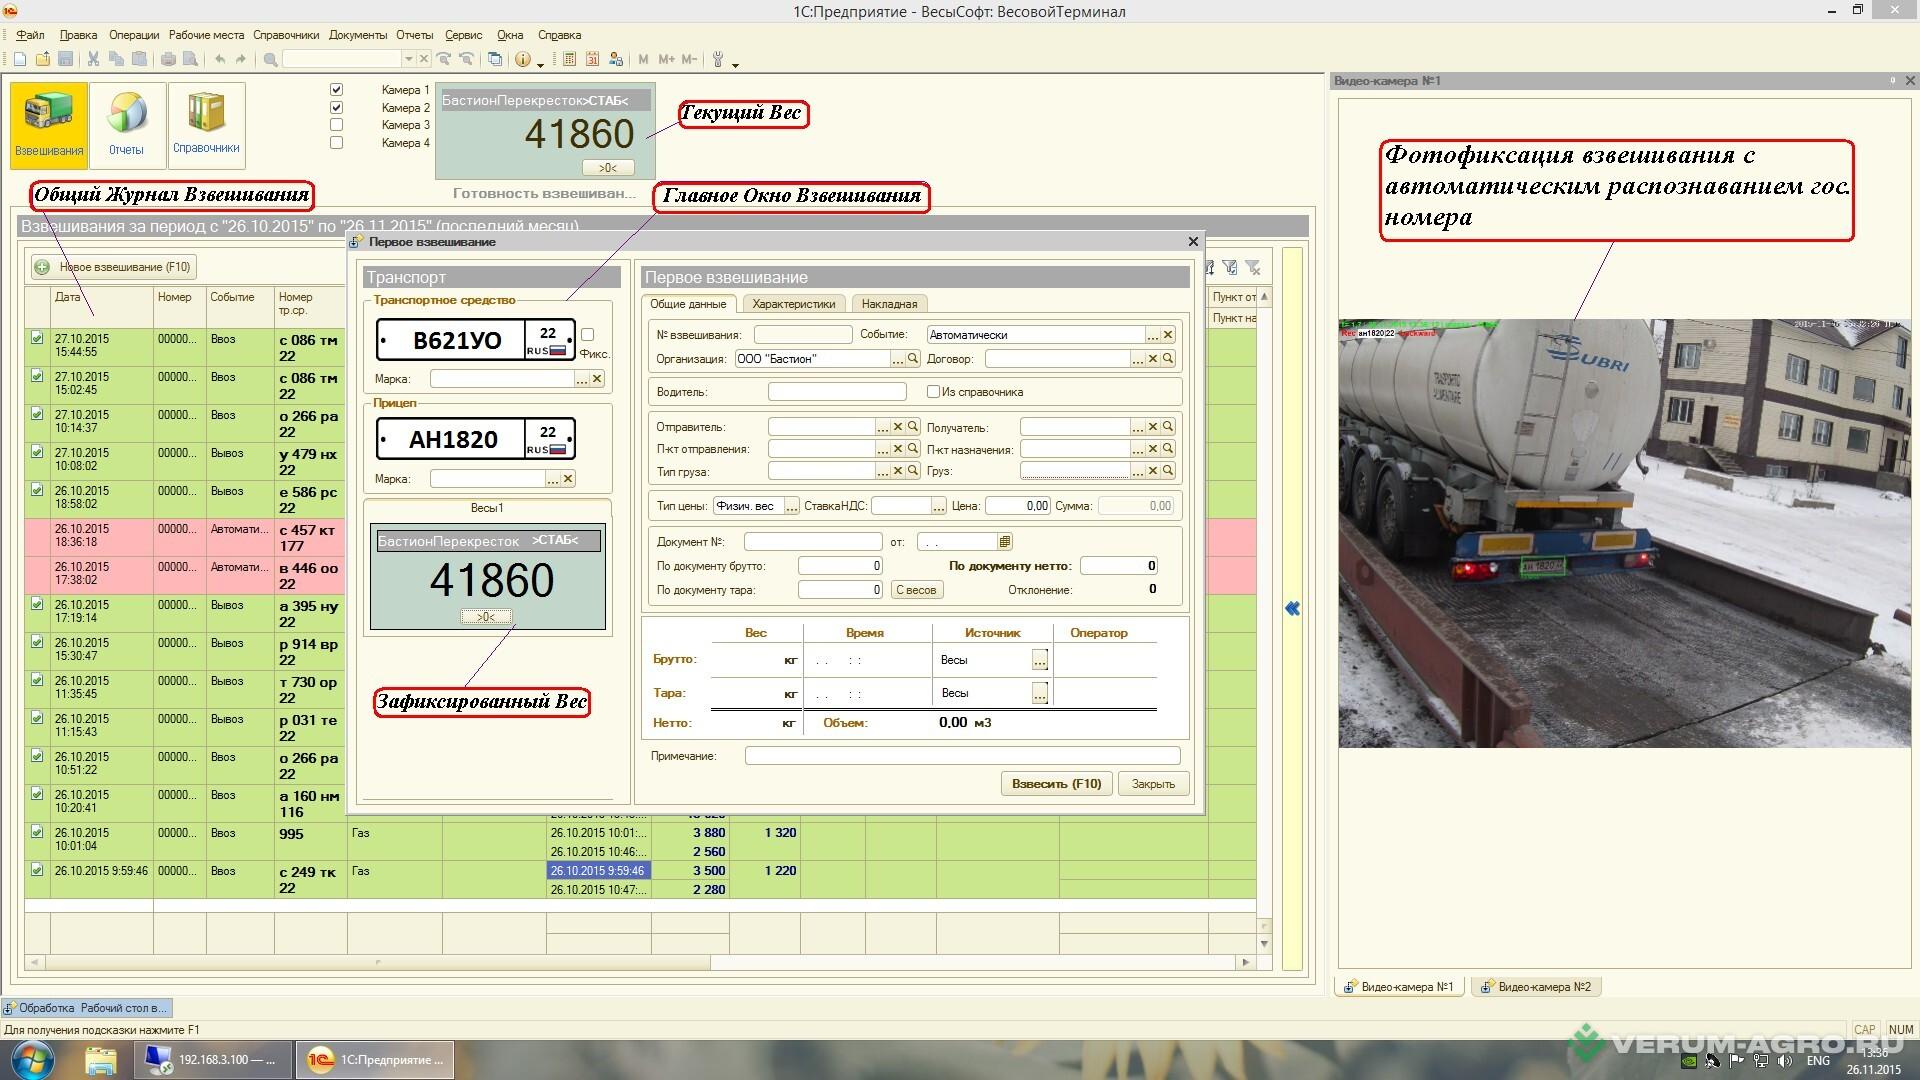Click the Взвесить (F10) button

[1056, 784]
